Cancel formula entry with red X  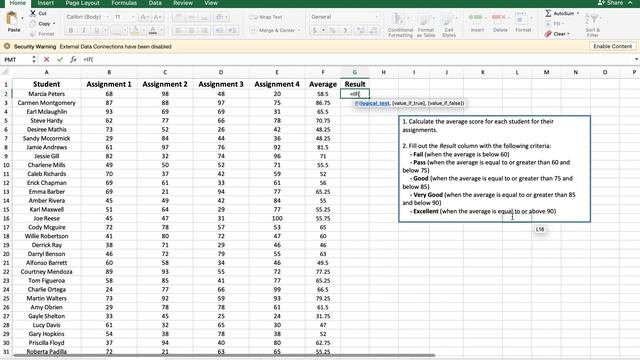(x=47, y=60)
